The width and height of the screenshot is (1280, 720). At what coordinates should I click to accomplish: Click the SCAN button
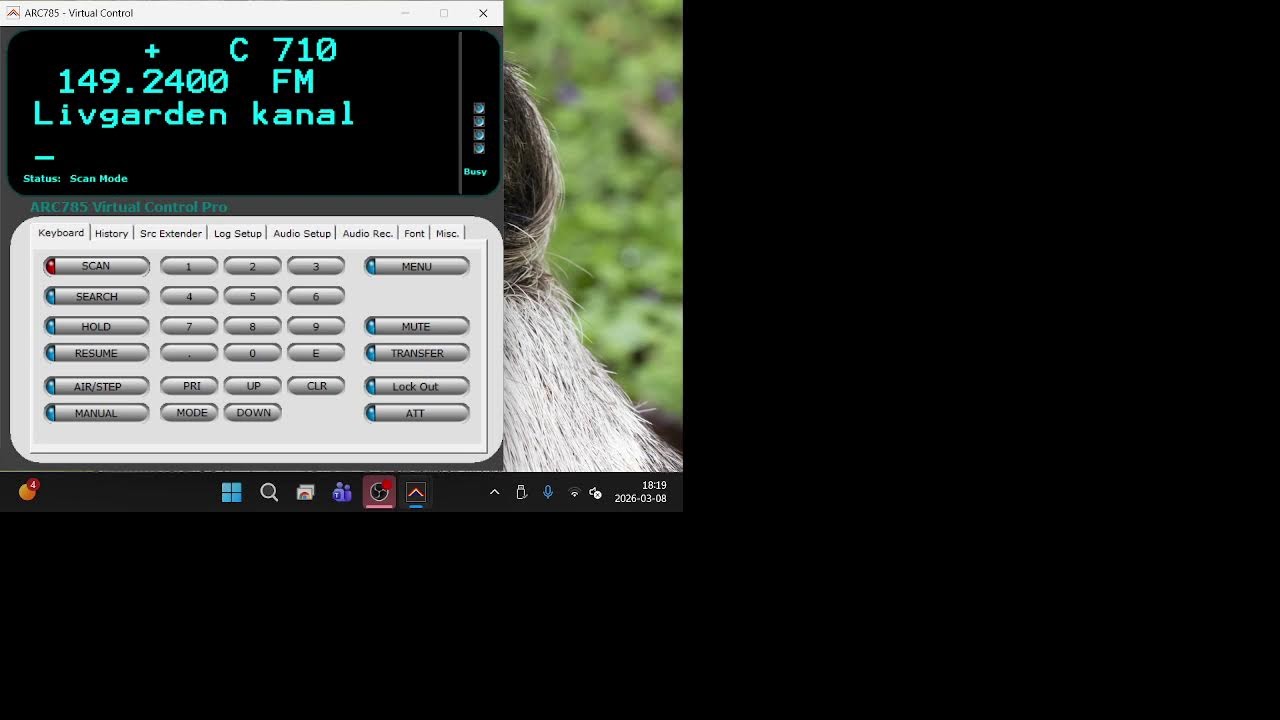(x=96, y=266)
